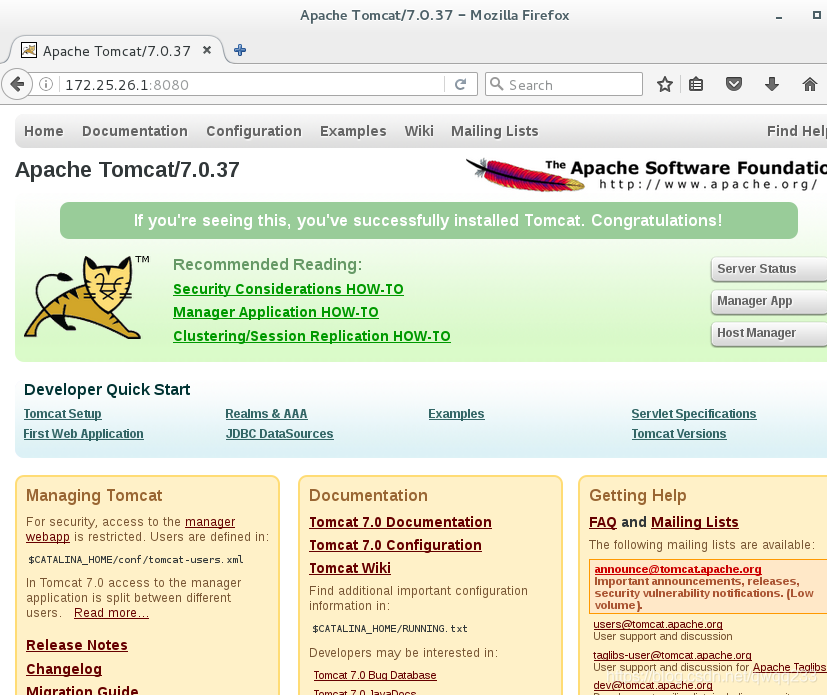Viewport: 827px width, 695px height.
Task: Open Clustering/Session Replication HOW-TO link
Action: pyautogui.click(x=312, y=336)
